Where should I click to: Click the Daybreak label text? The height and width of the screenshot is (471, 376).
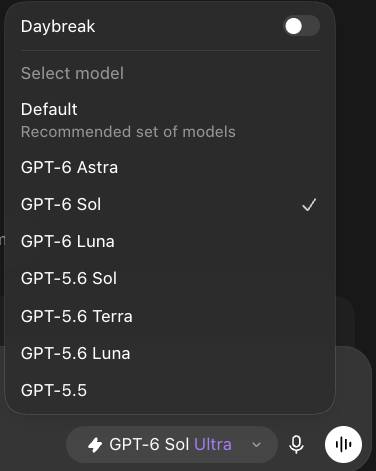58,27
